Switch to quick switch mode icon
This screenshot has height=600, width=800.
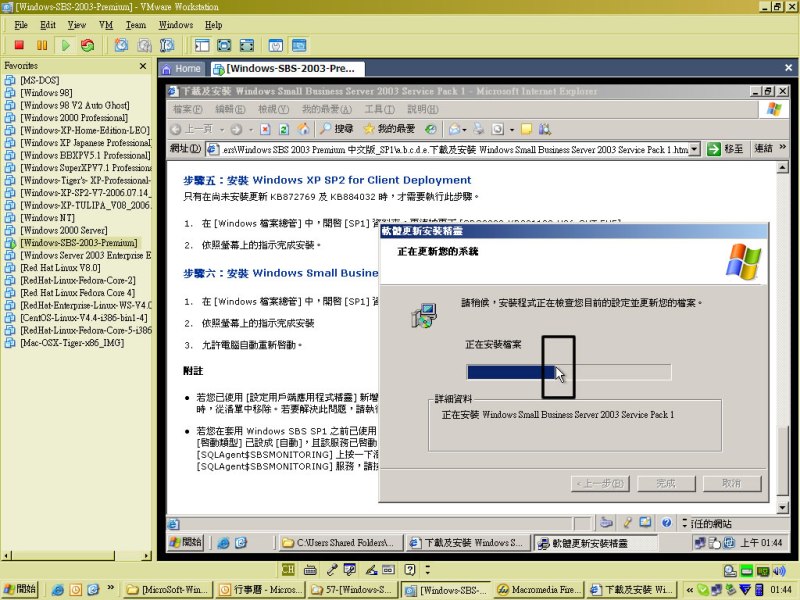(246, 45)
